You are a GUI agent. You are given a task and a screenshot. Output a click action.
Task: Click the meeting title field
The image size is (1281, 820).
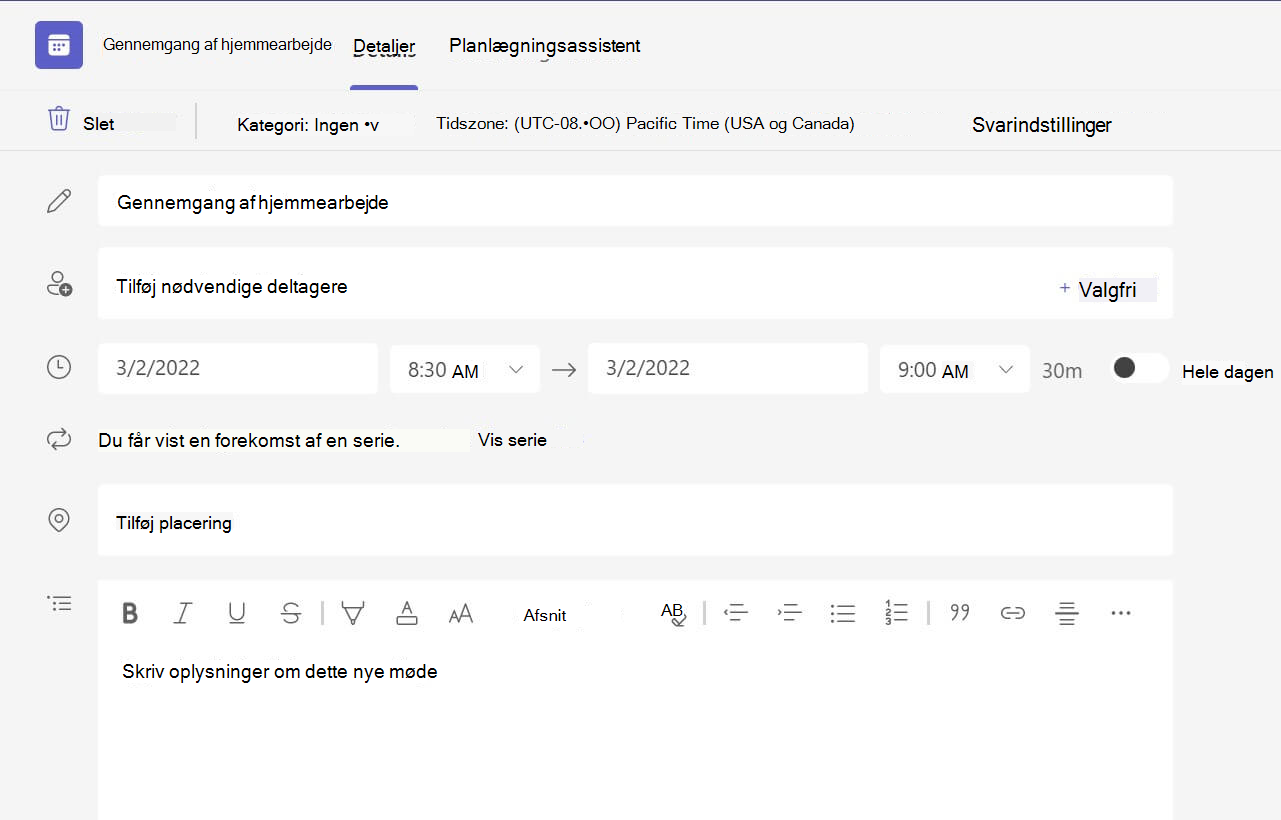click(x=635, y=201)
